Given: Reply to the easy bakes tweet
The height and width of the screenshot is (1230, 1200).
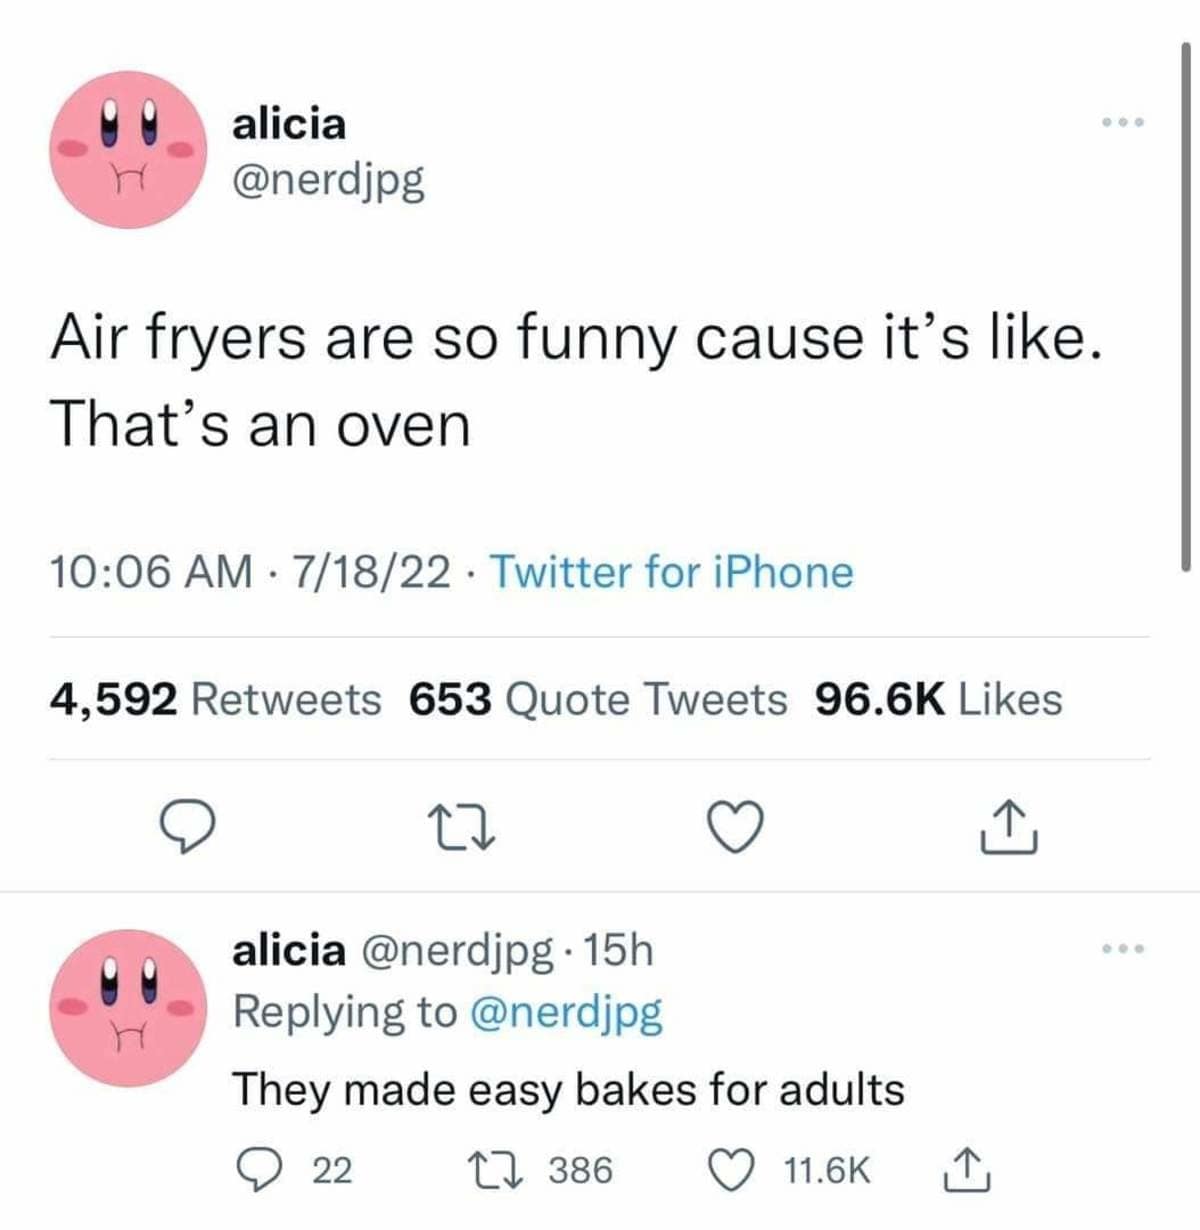Looking at the screenshot, I should coord(258,1168).
